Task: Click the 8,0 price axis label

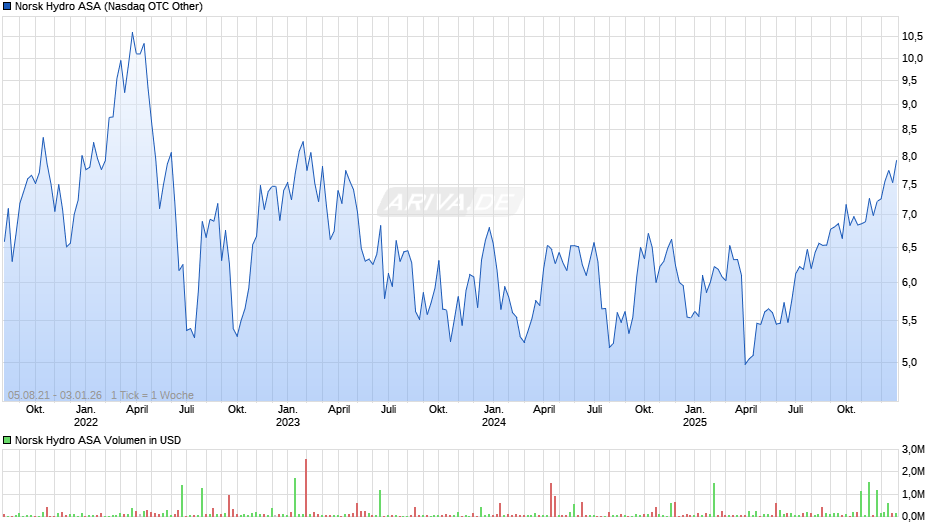Action: (x=909, y=157)
